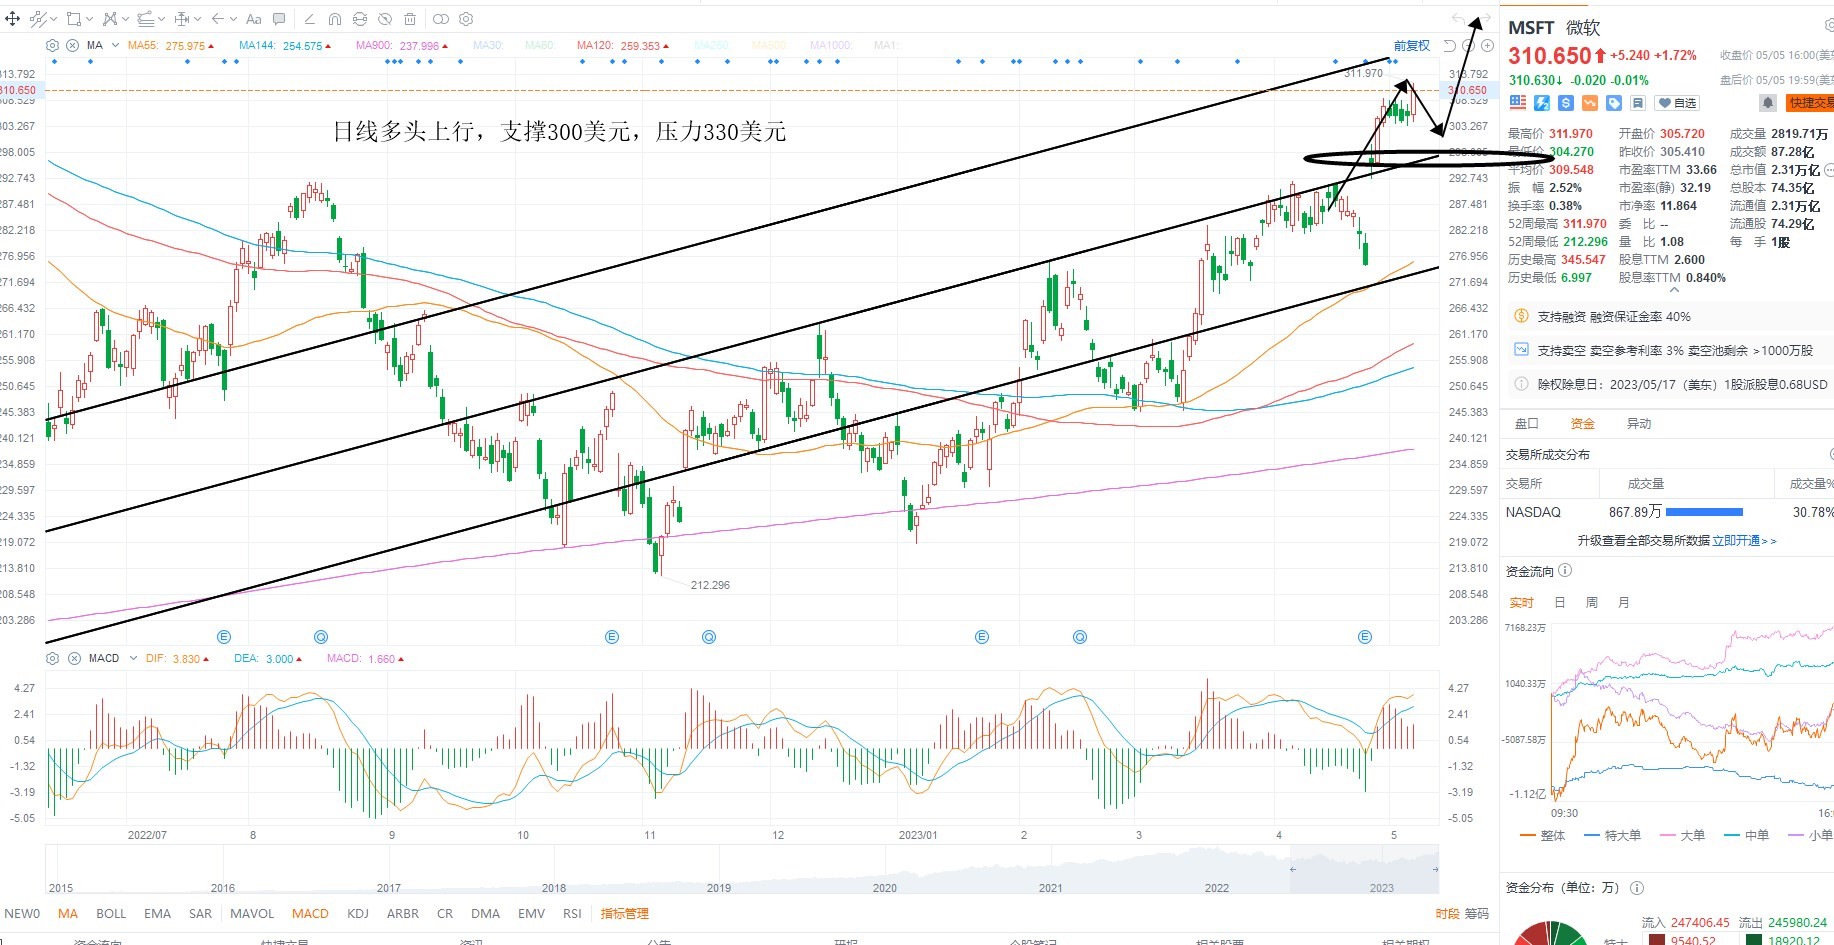Zoom in the chart with plus icon
Viewport: 1834px width, 945px height.
tap(1487, 46)
